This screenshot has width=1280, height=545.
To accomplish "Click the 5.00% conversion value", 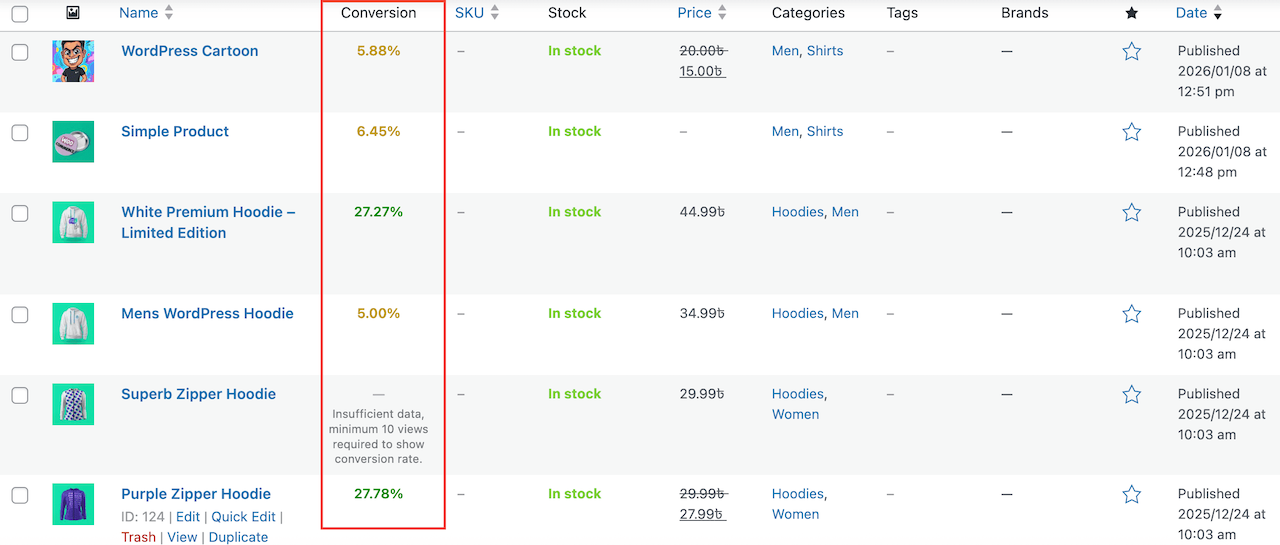I will coord(378,313).
